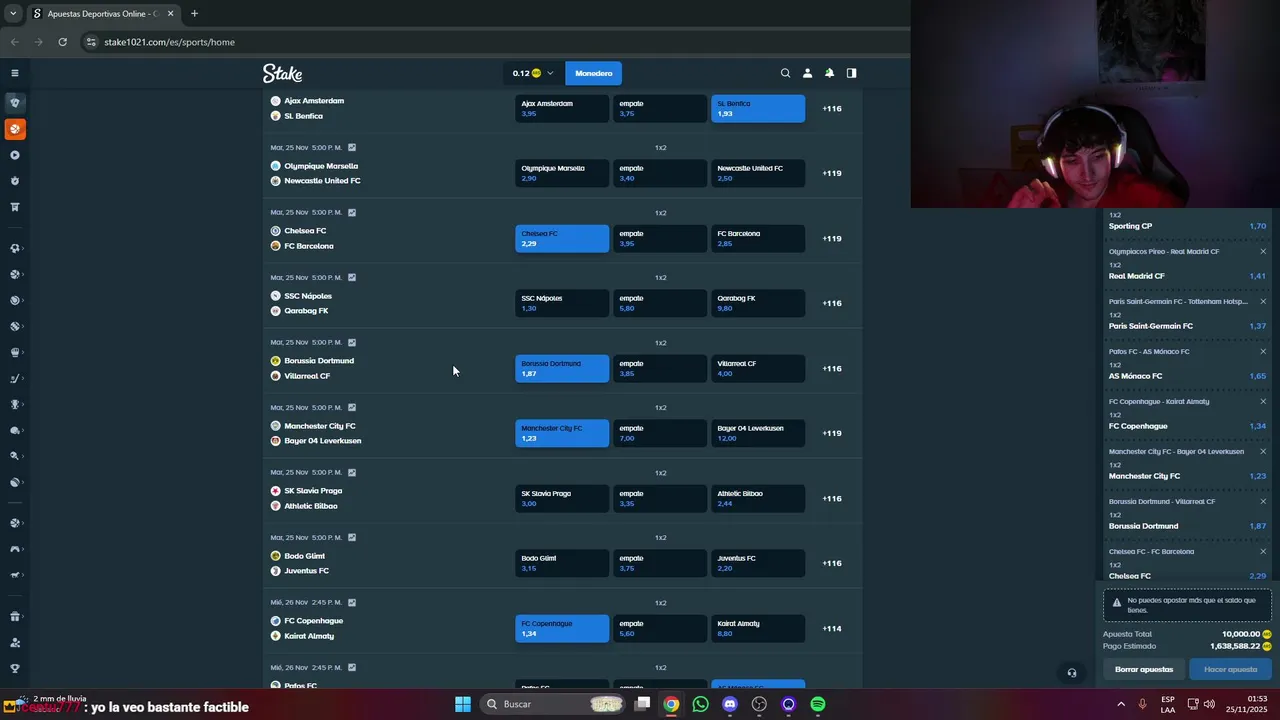Viewport: 1280px width, 720px height.
Task: Select FC Barcelona 2,85 odds
Action: click(x=758, y=238)
